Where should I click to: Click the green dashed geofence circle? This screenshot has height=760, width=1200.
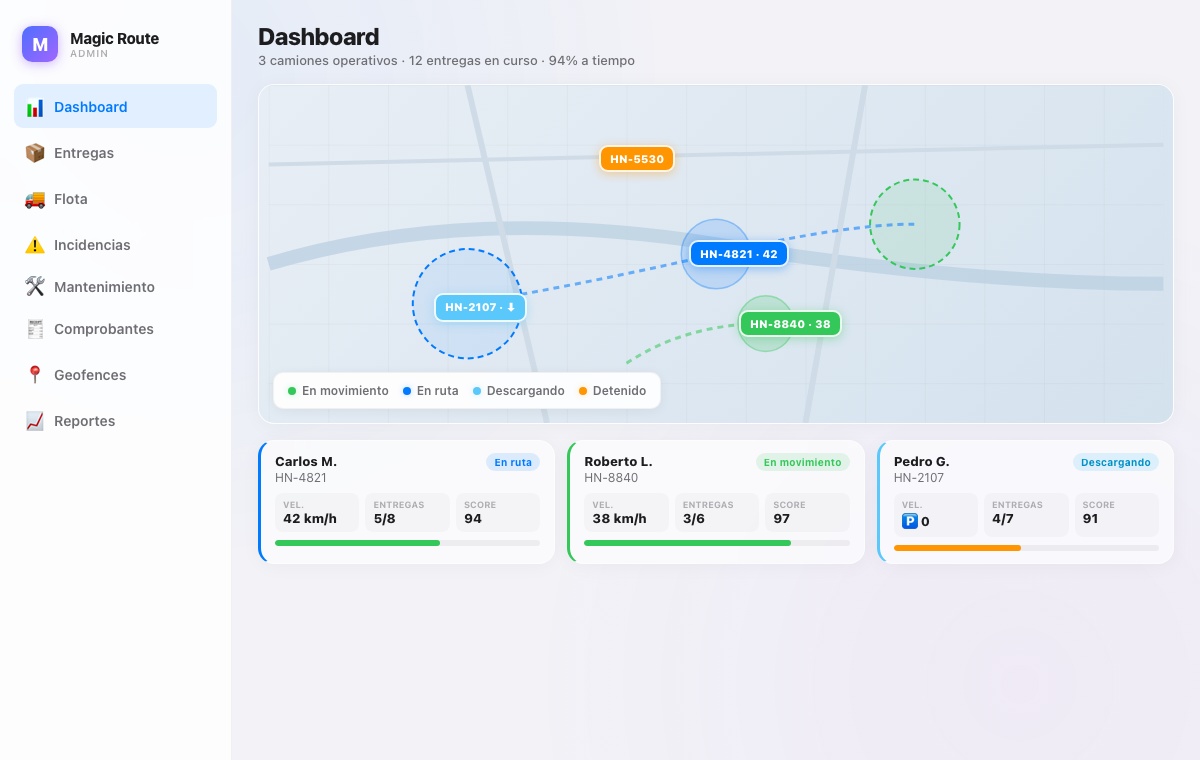[x=914, y=224]
